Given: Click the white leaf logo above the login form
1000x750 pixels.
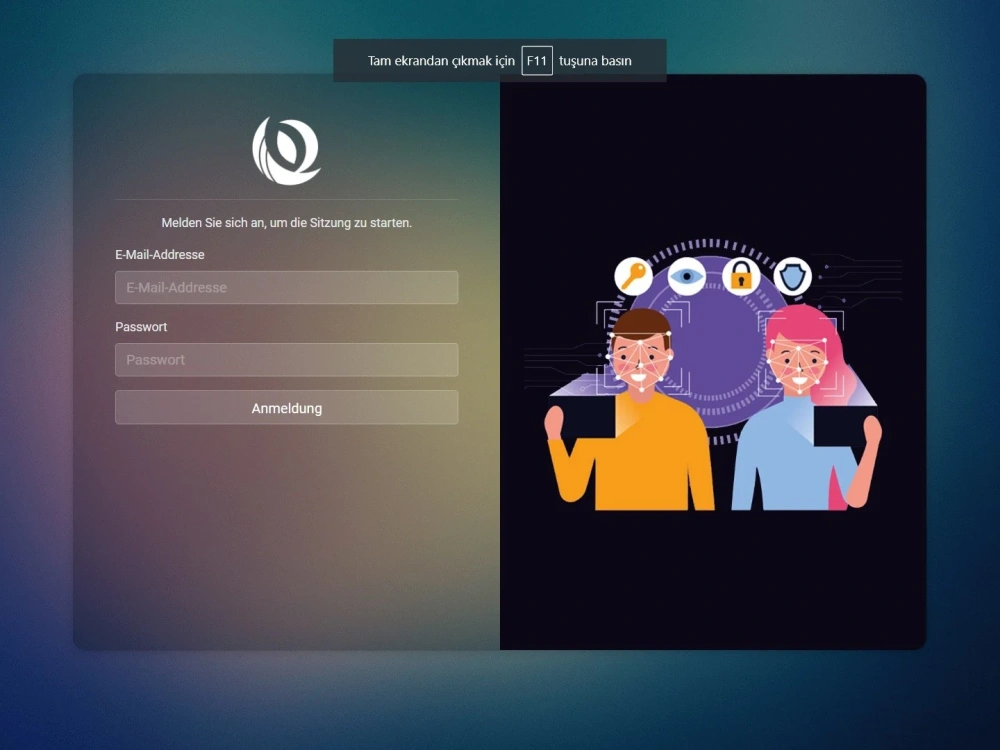Looking at the screenshot, I should click(286, 151).
